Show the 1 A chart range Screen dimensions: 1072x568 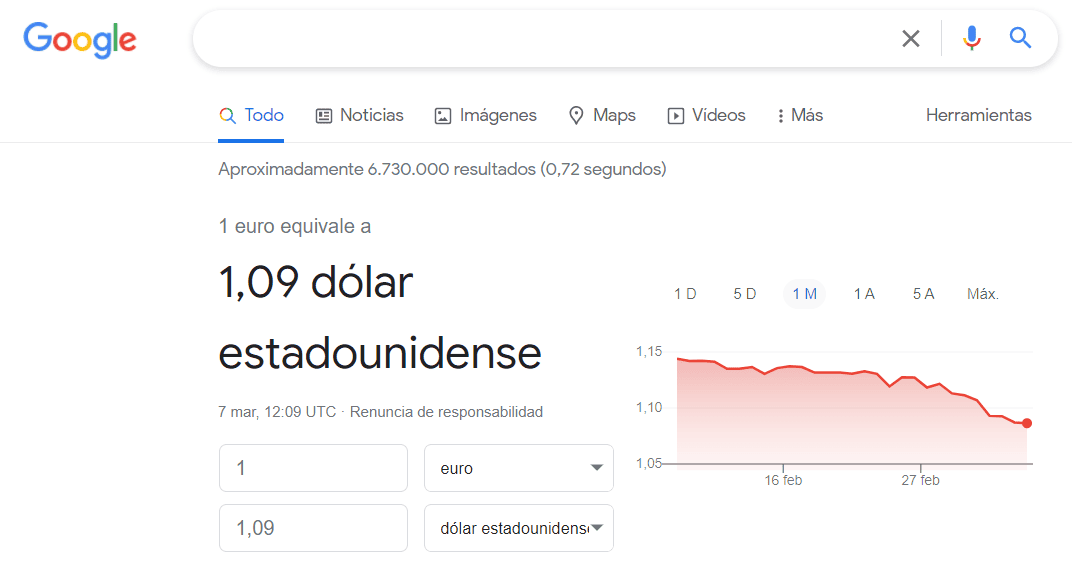click(x=864, y=294)
